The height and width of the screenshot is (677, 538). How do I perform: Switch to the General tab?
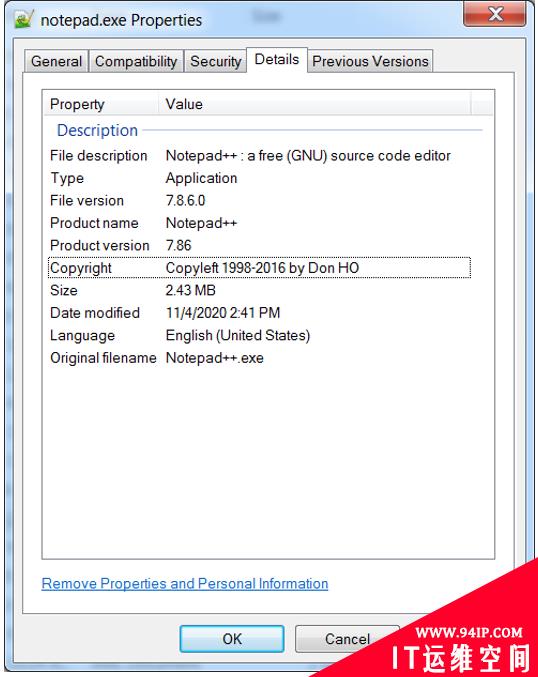pyautogui.click(x=57, y=61)
